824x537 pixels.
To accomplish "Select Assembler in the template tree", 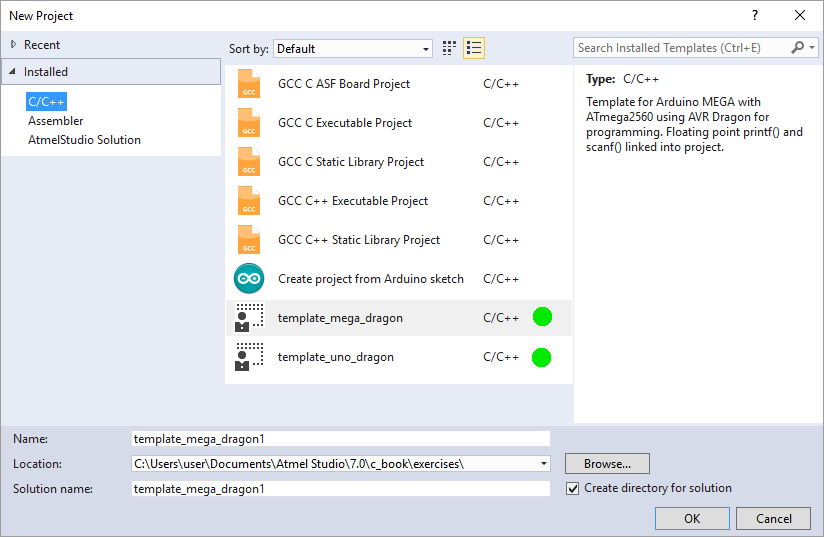I will (x=56, y=121).
